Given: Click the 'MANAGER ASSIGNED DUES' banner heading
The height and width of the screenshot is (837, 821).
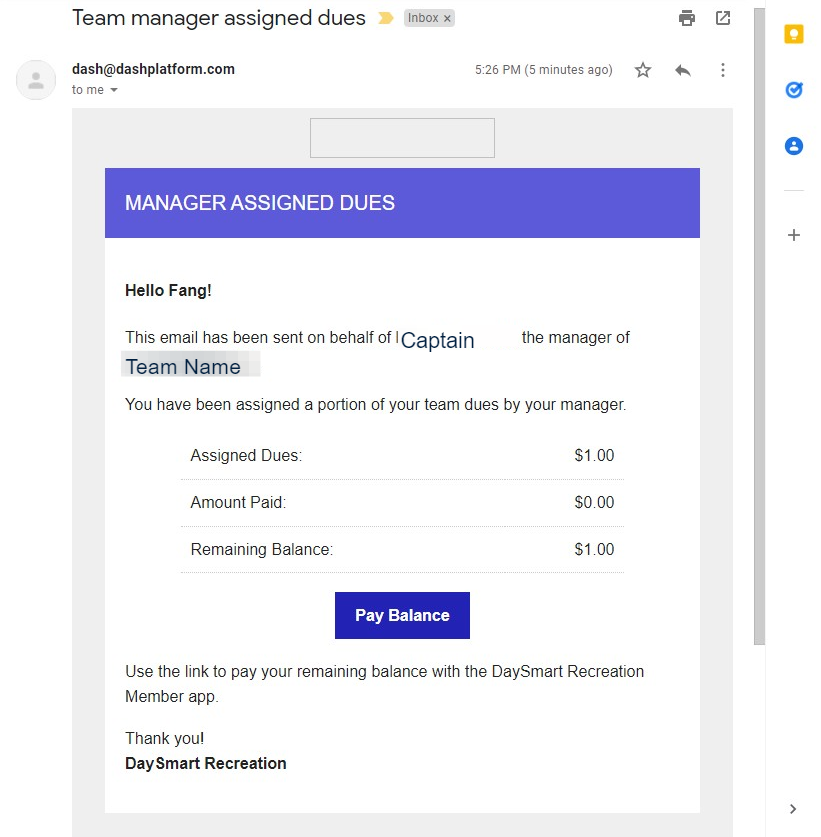Looking at the screenshot, I should 260,203.
